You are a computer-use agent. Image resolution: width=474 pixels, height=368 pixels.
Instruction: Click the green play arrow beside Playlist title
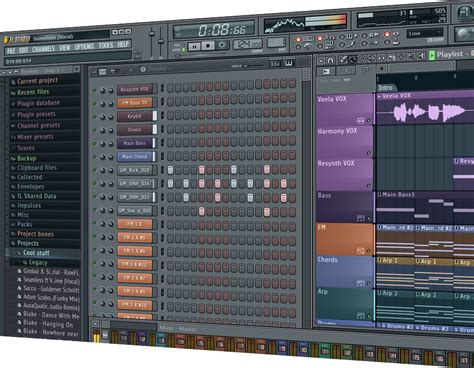pos(432,55)
